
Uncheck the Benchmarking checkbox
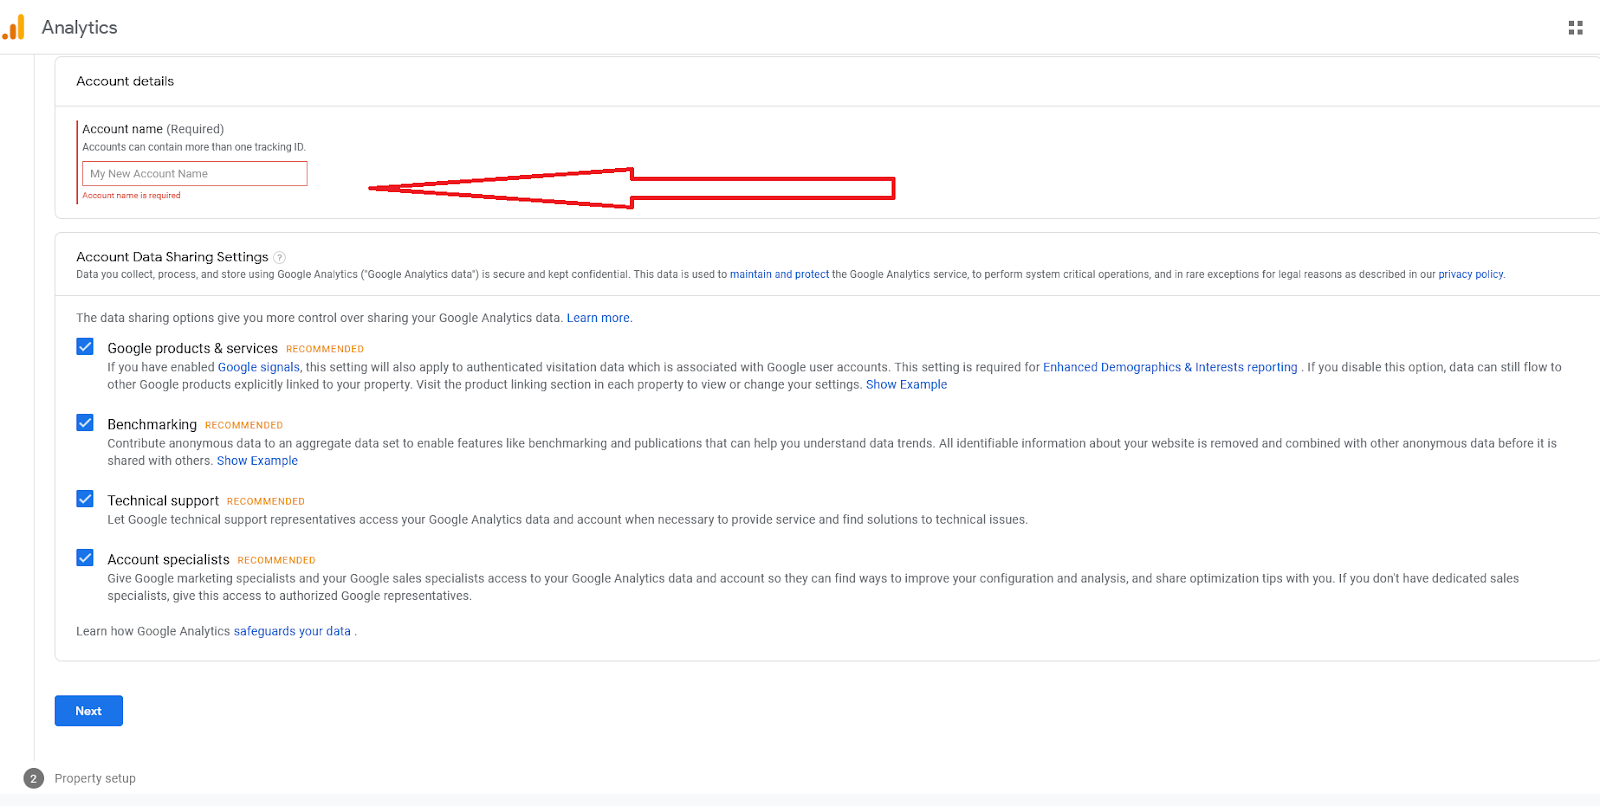point(85,423)
